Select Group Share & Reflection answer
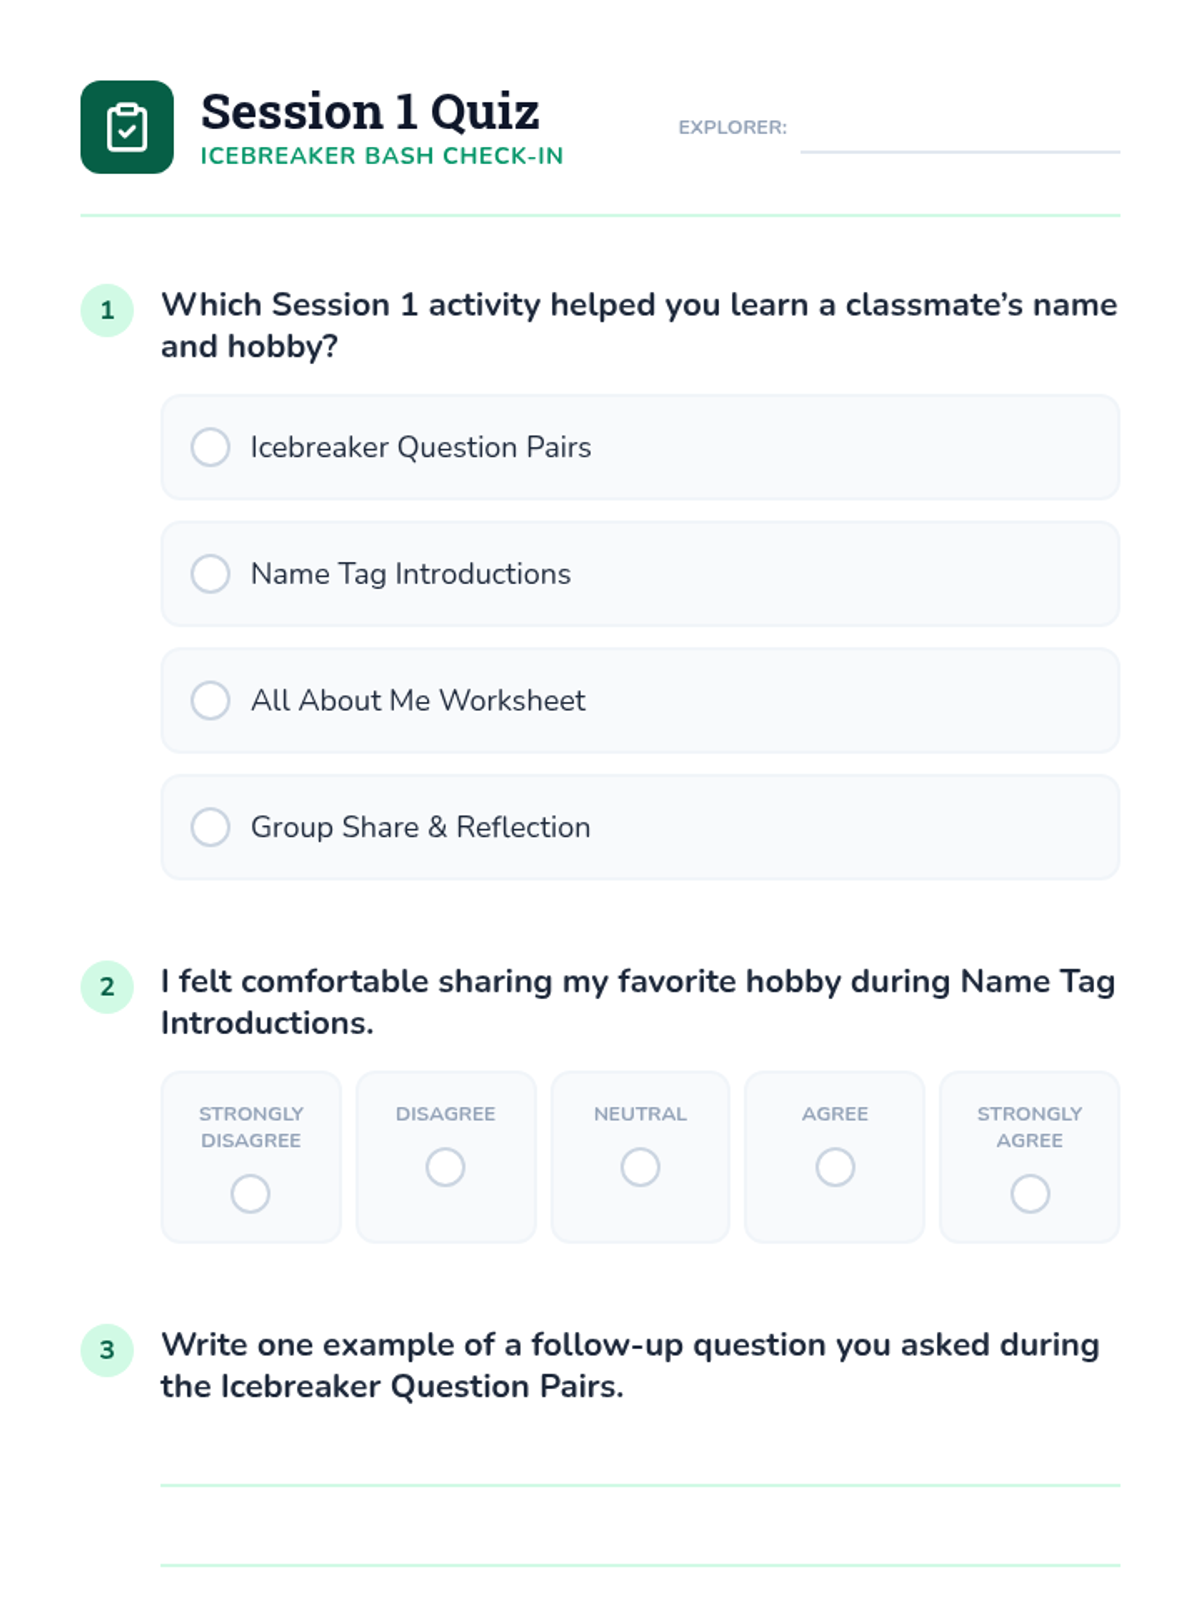1200x1600 pixels. (x=211, y=827)
